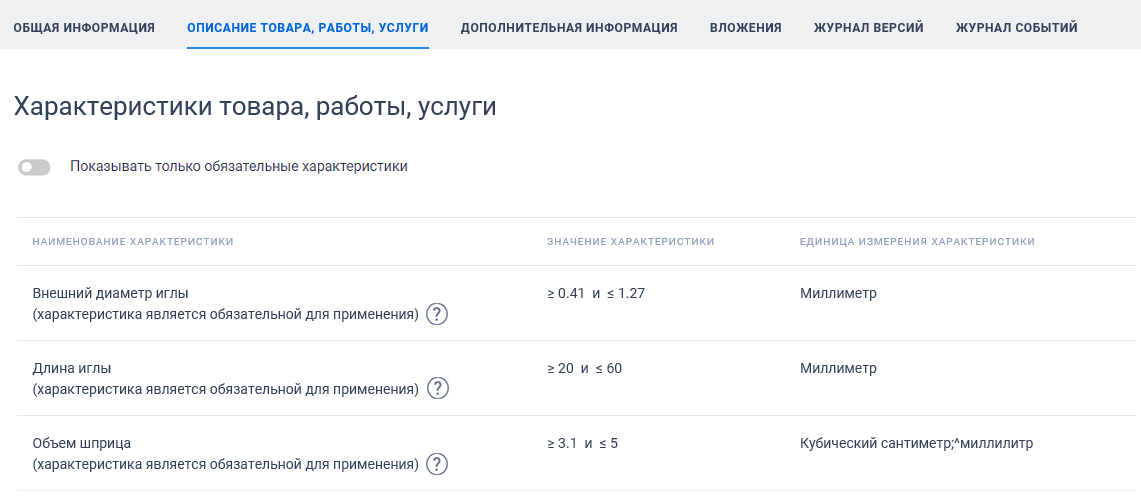Click value ≥ 0.41 и ≤ 1.27
This screenshot has width=1141, height=500.
tap(596, 294)
